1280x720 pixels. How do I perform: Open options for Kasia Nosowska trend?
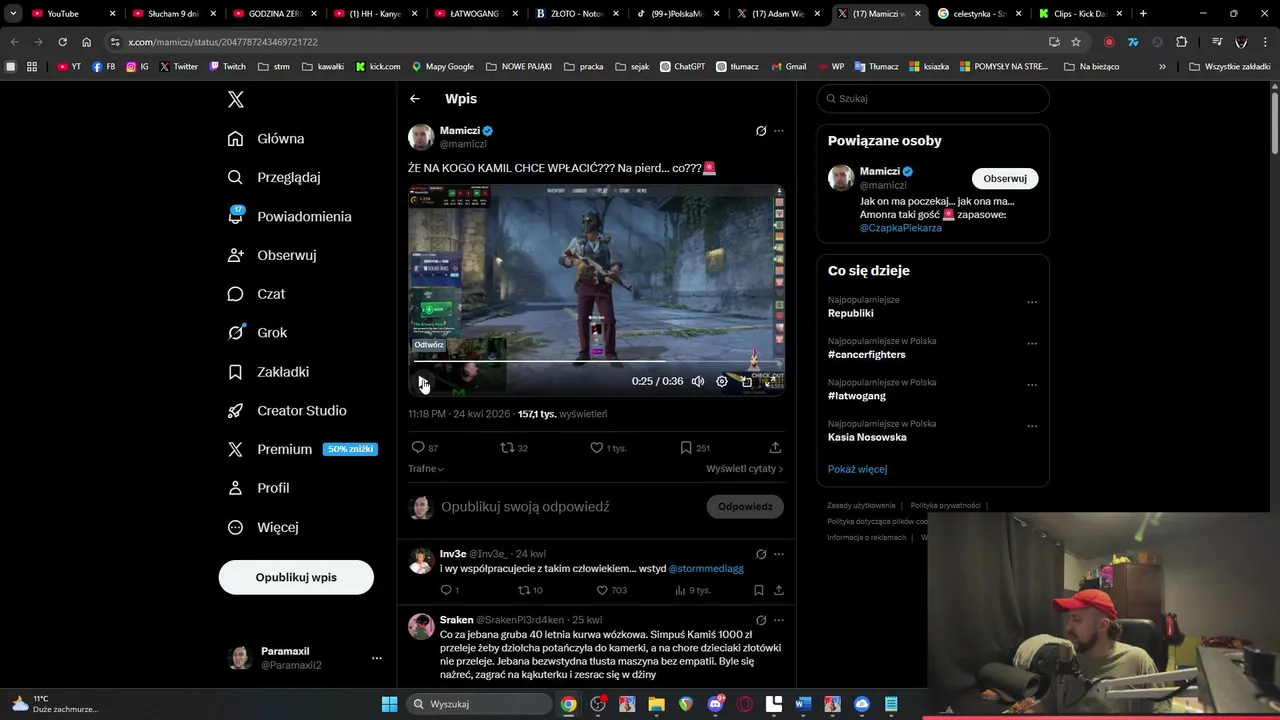pyautogui.click(x=1032, y=426)
